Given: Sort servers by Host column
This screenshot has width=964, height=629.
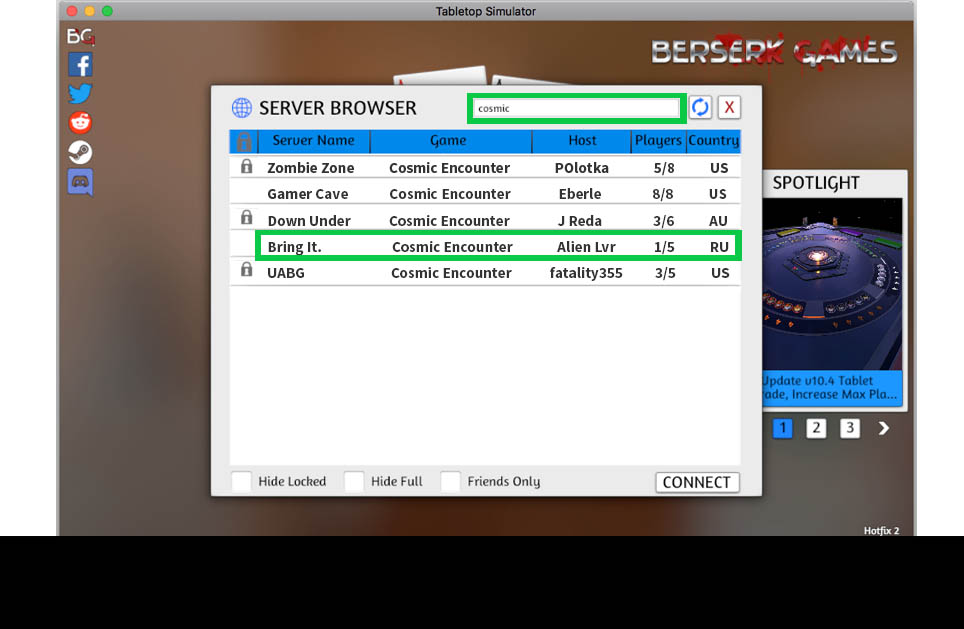Looking at the screenshot, I should pyautogui.click(x=582, y=141).
